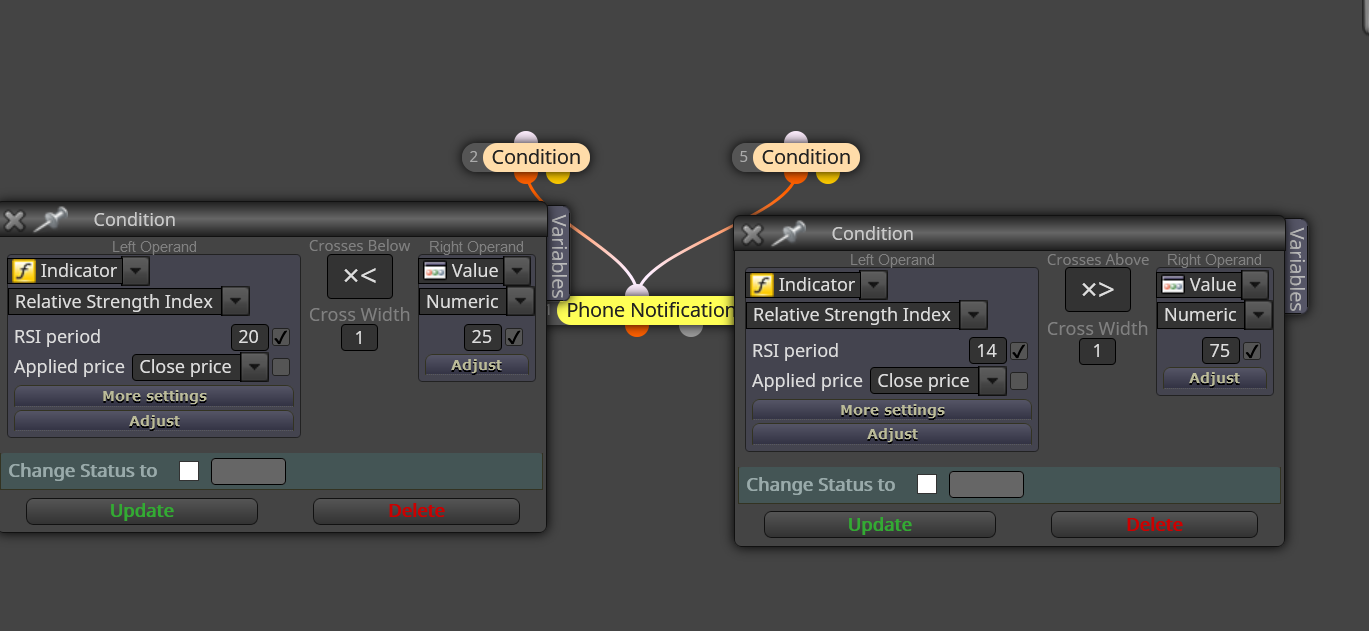Click the value field showing 75
Image resolution: width=1369 pixels, height=631 pixels.
(x=1221, y=351)
